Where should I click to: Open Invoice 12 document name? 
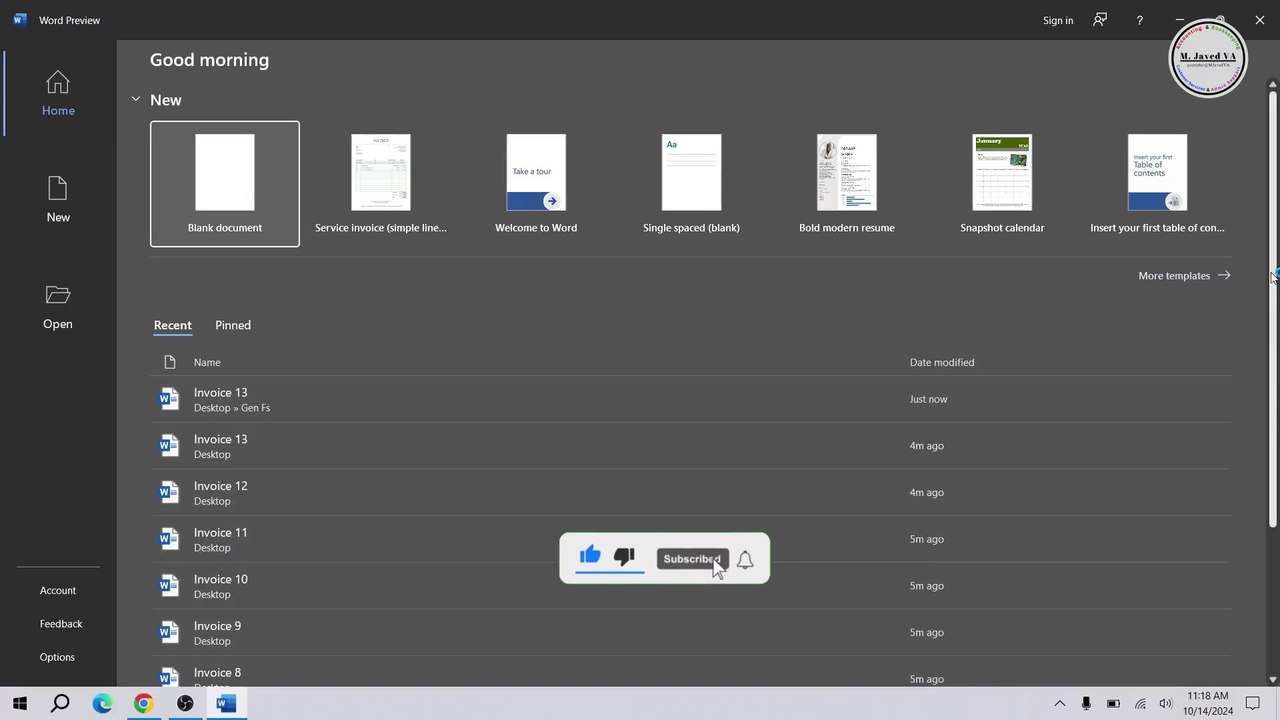221,486
